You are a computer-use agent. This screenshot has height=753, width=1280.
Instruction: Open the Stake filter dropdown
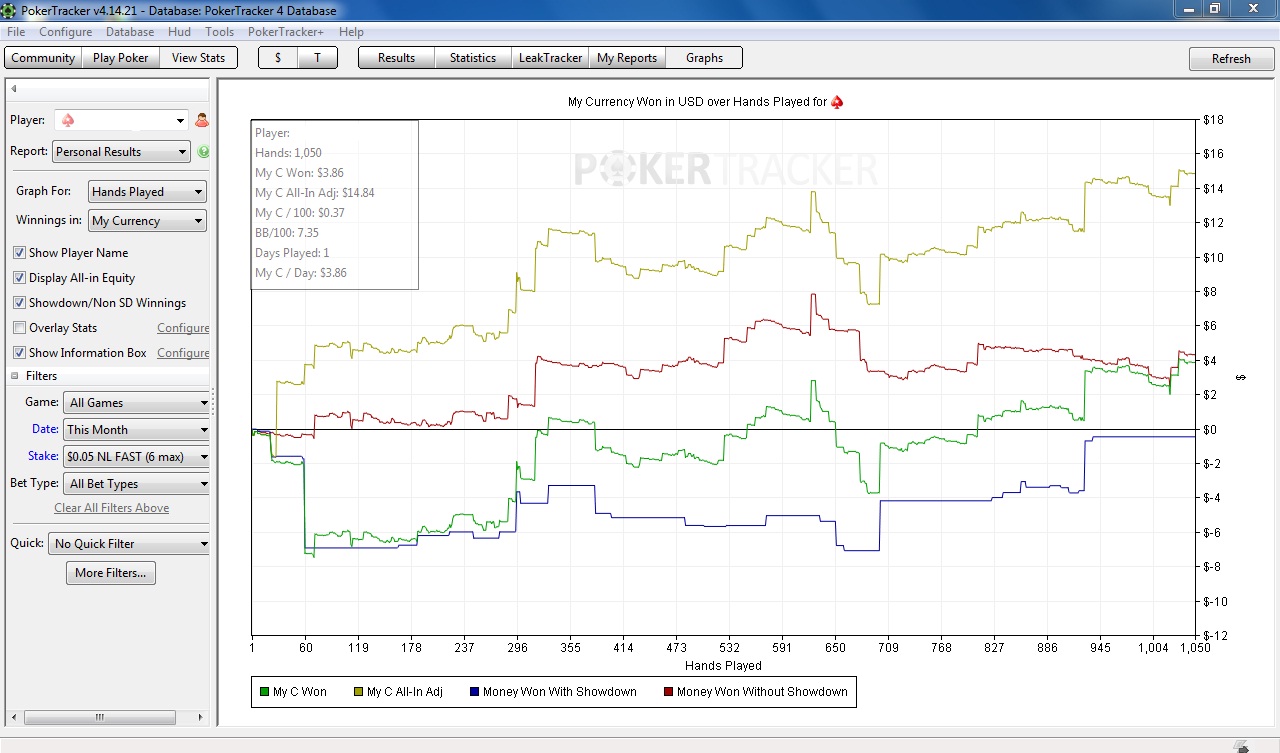point(137,457)
